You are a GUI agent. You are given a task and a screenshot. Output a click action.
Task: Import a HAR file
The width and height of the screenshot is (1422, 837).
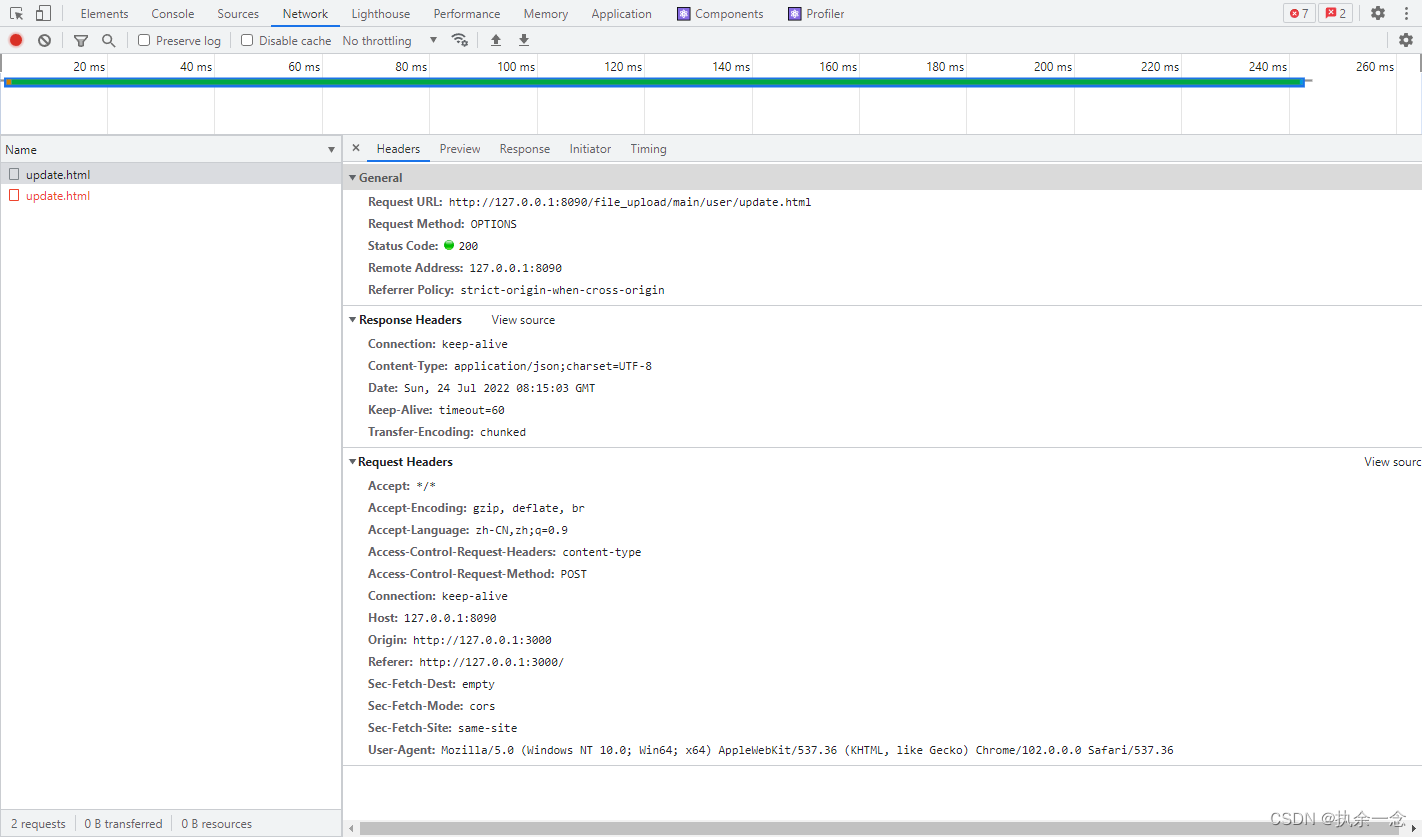pos(495,40)
